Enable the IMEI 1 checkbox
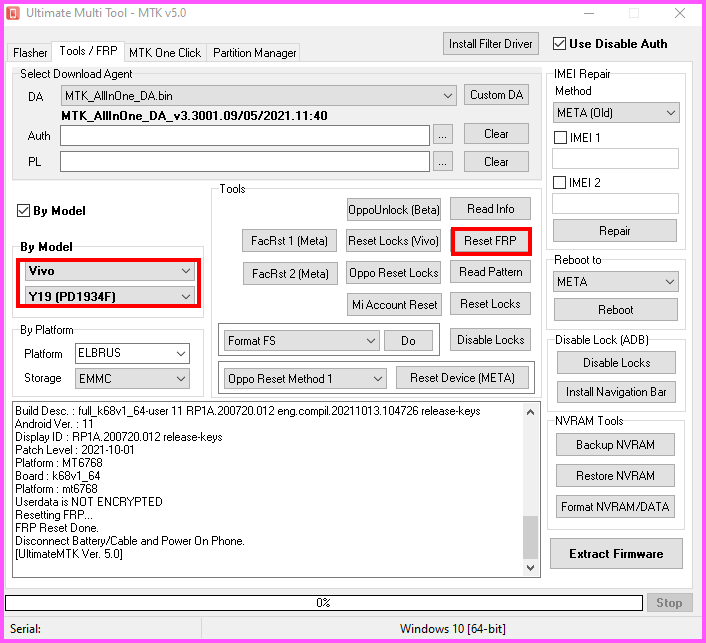Viewport: 706px width, 643px height. point(560,137)
